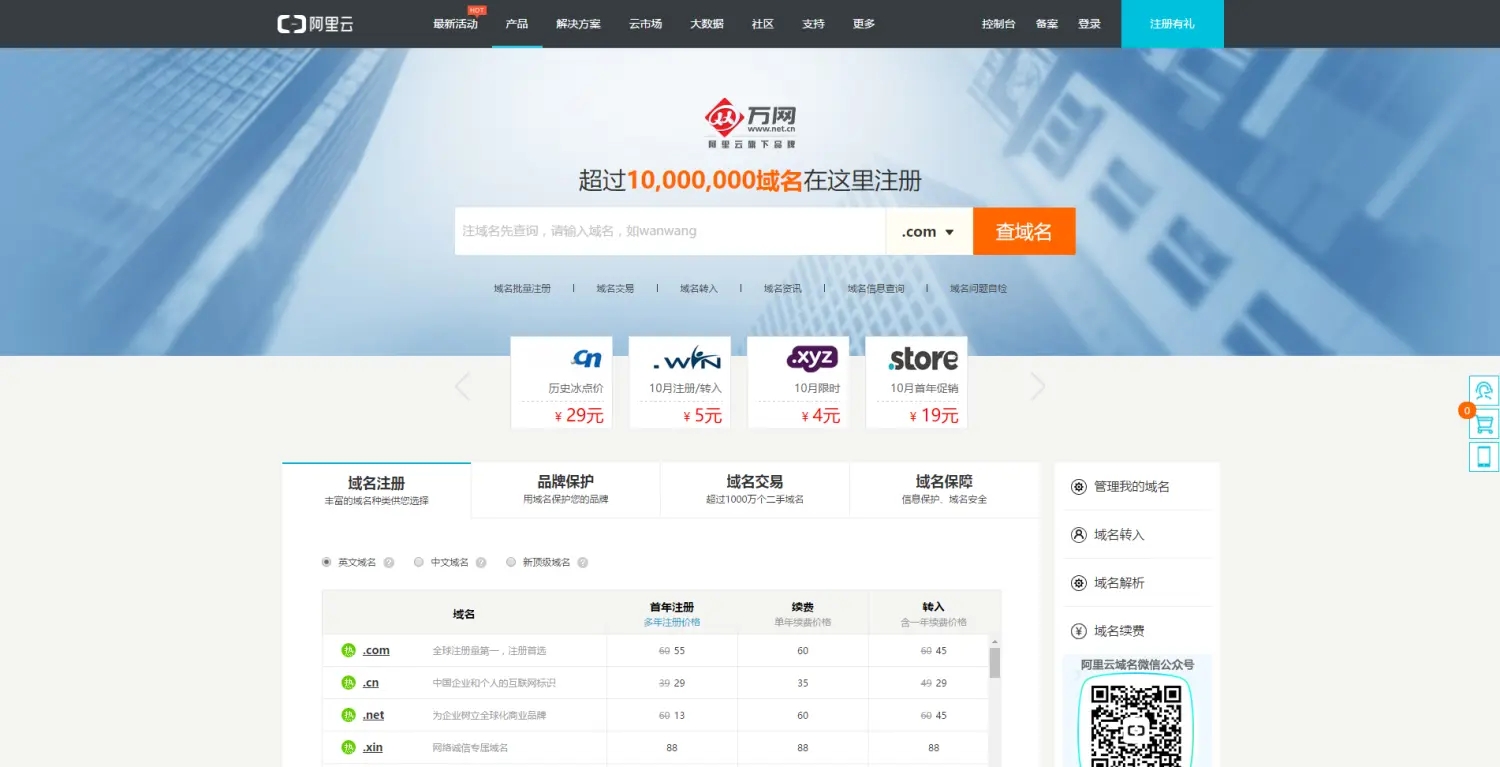This screenshot has width=1500, height=767.
Task: Open customer service headset icon on right edge
Action: click(x=1484, y=390)
